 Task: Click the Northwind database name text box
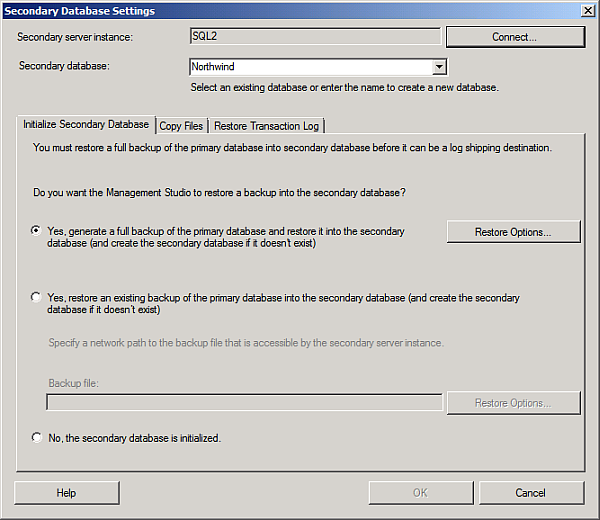point(310,68)
